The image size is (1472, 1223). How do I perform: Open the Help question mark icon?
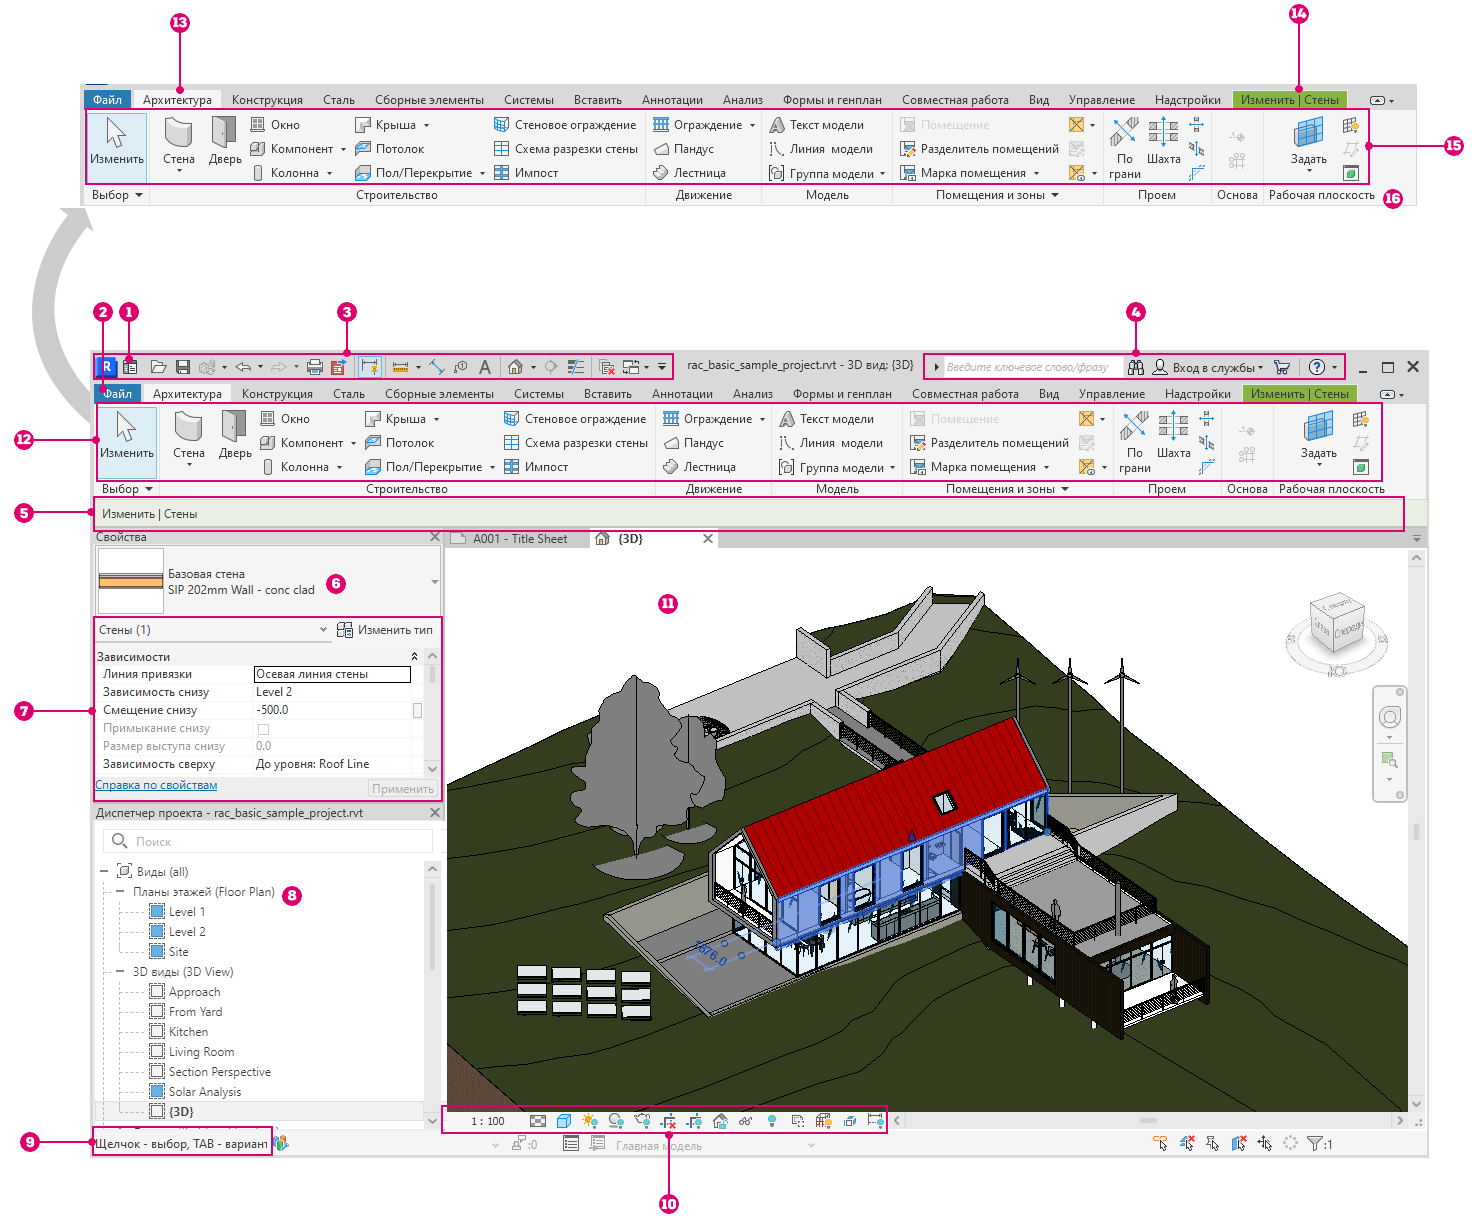click(x=1317, y=367)
